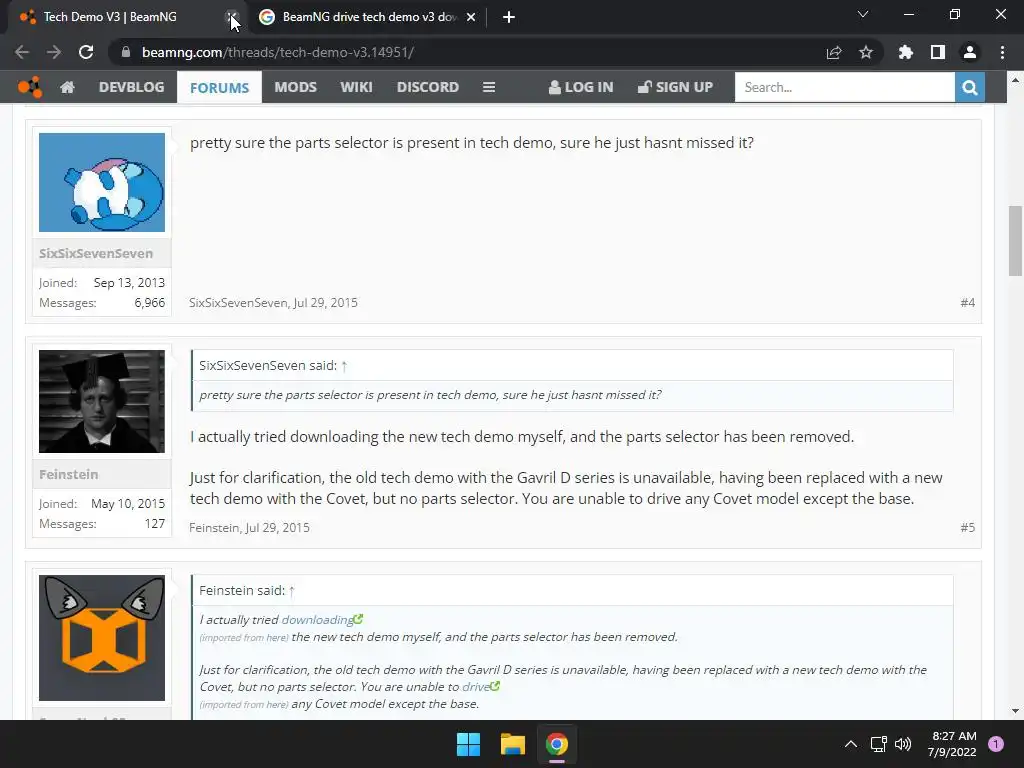Click the blue search magnifier button

pos(970,87)
